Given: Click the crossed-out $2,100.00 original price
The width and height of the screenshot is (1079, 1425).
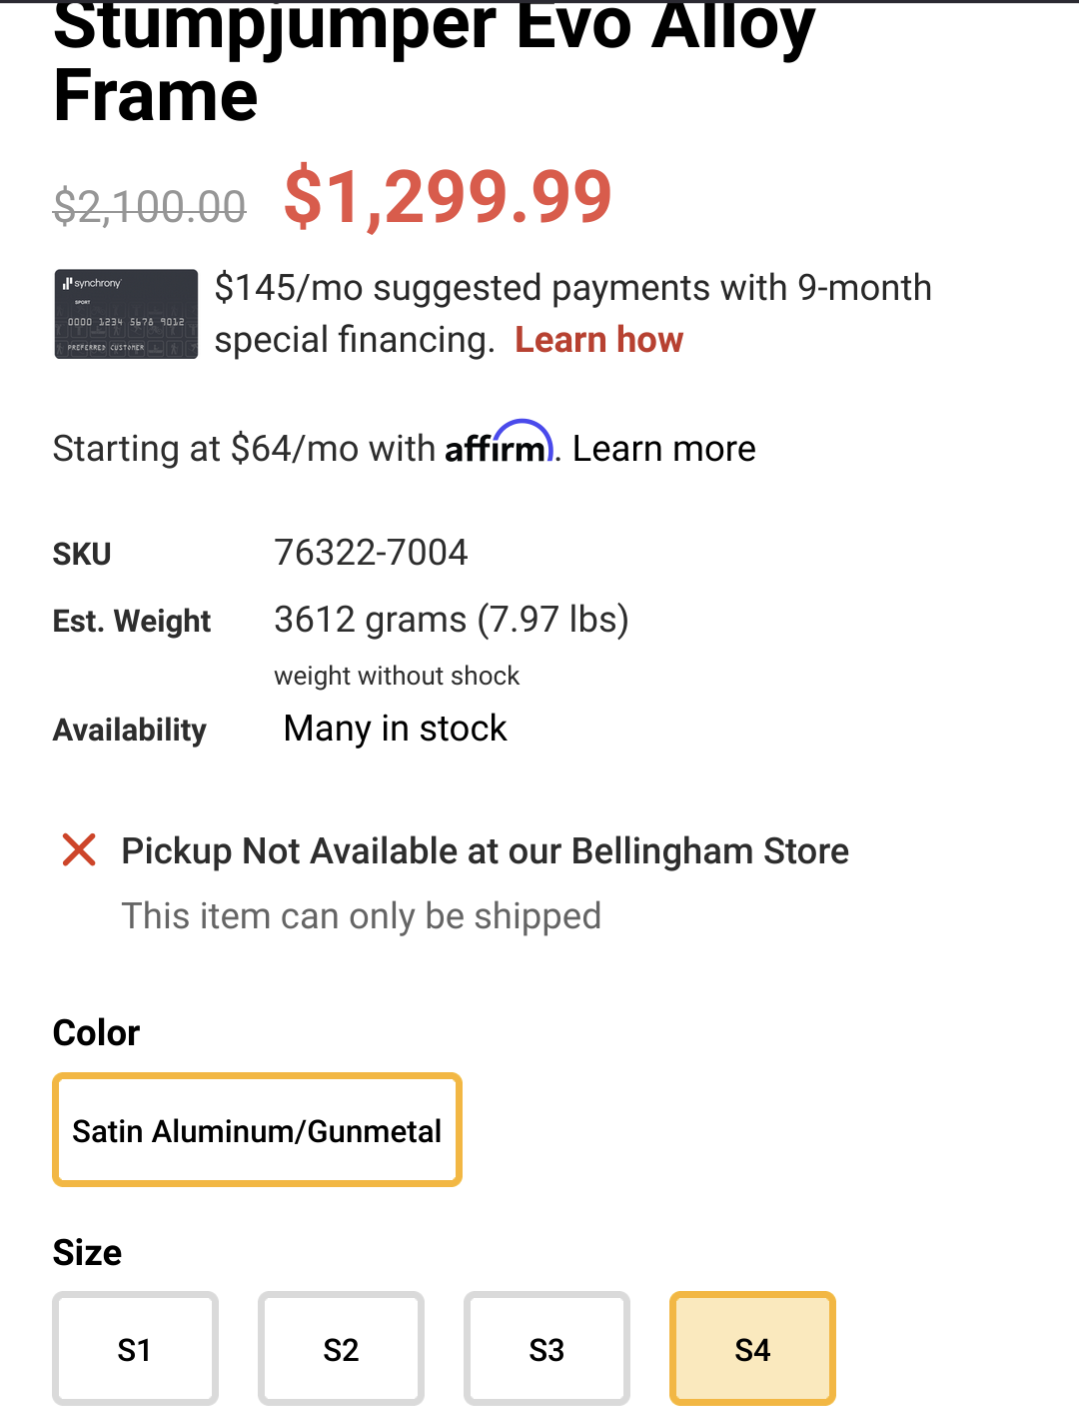Looking at the screenshot, I should (149, 207).
